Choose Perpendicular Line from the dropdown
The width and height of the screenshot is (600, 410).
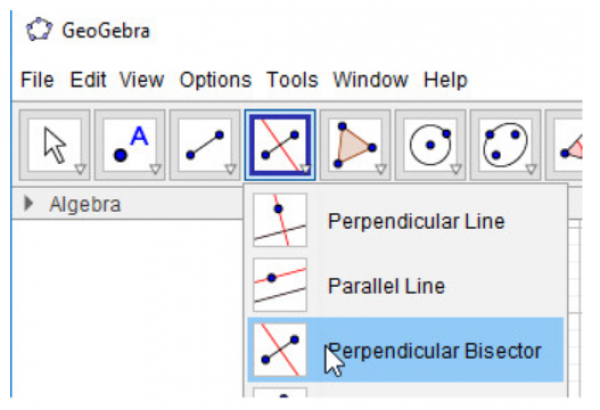click(x=417, y=221)
